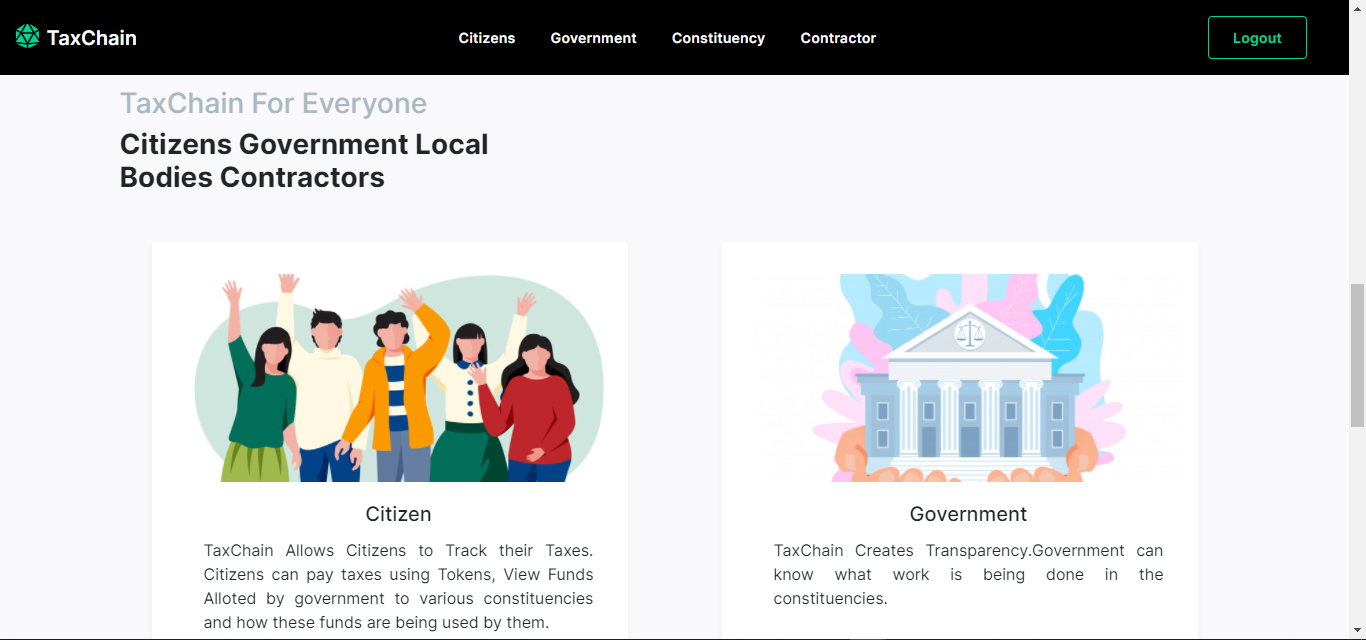Screen dimensions: 1366x640
Task: Click the 'TaxChain For Everyone' heading
Action: pos(273,103)
